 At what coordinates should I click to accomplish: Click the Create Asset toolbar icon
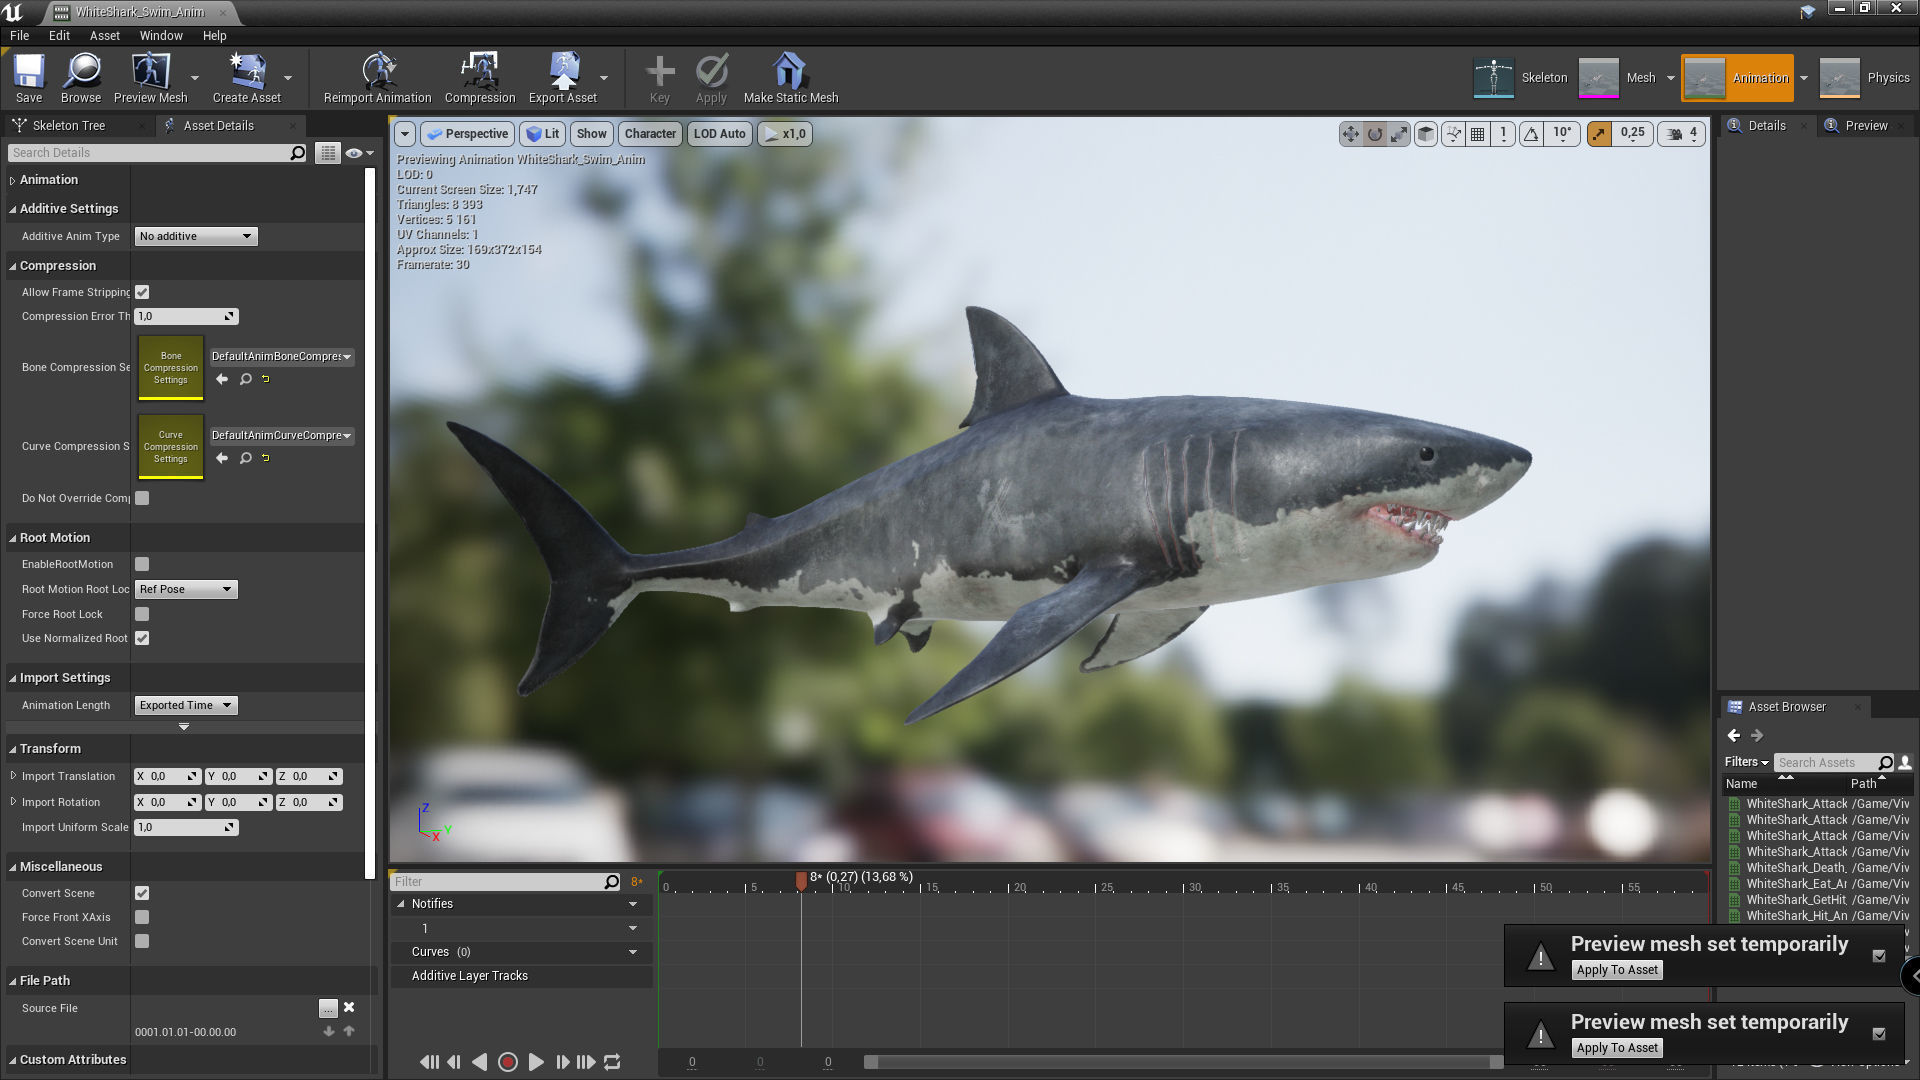(x=247, y=78)
